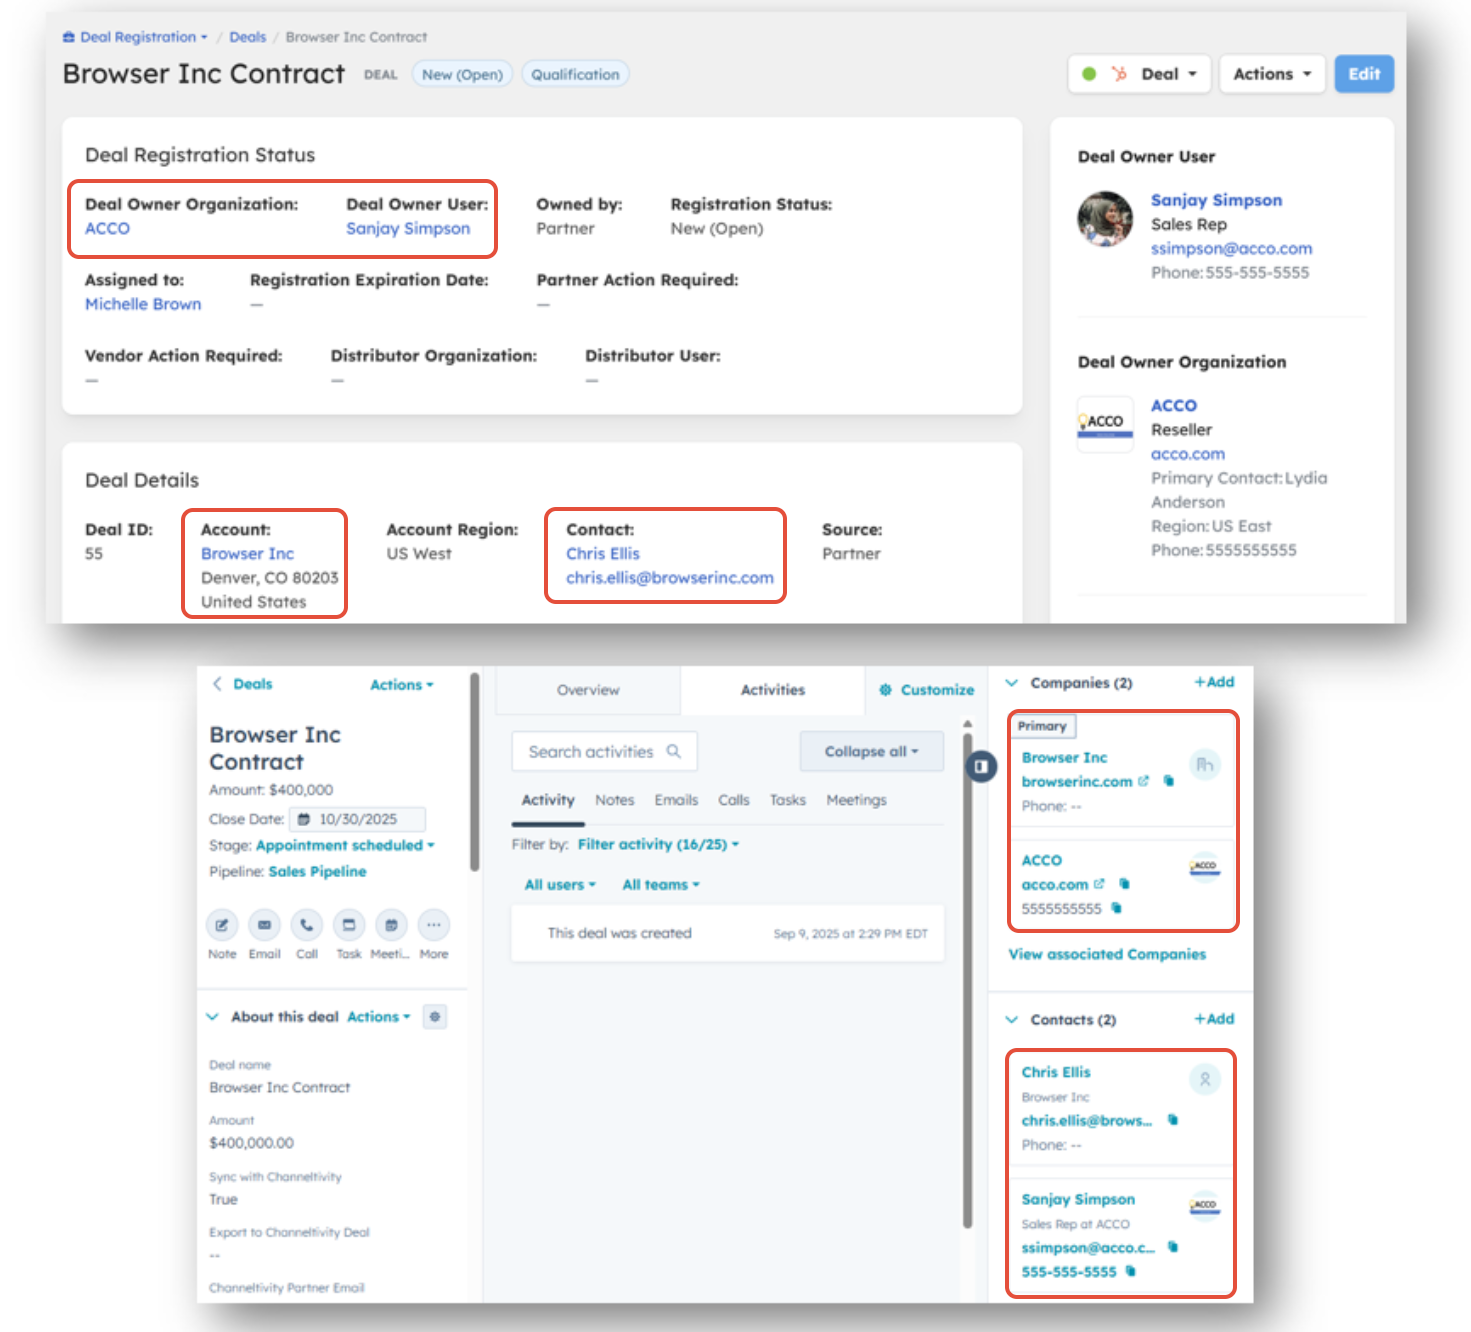The image size is (1471, 1332).
Task: Copy acco.com domain with copy icon
Action: (1124, 884)
